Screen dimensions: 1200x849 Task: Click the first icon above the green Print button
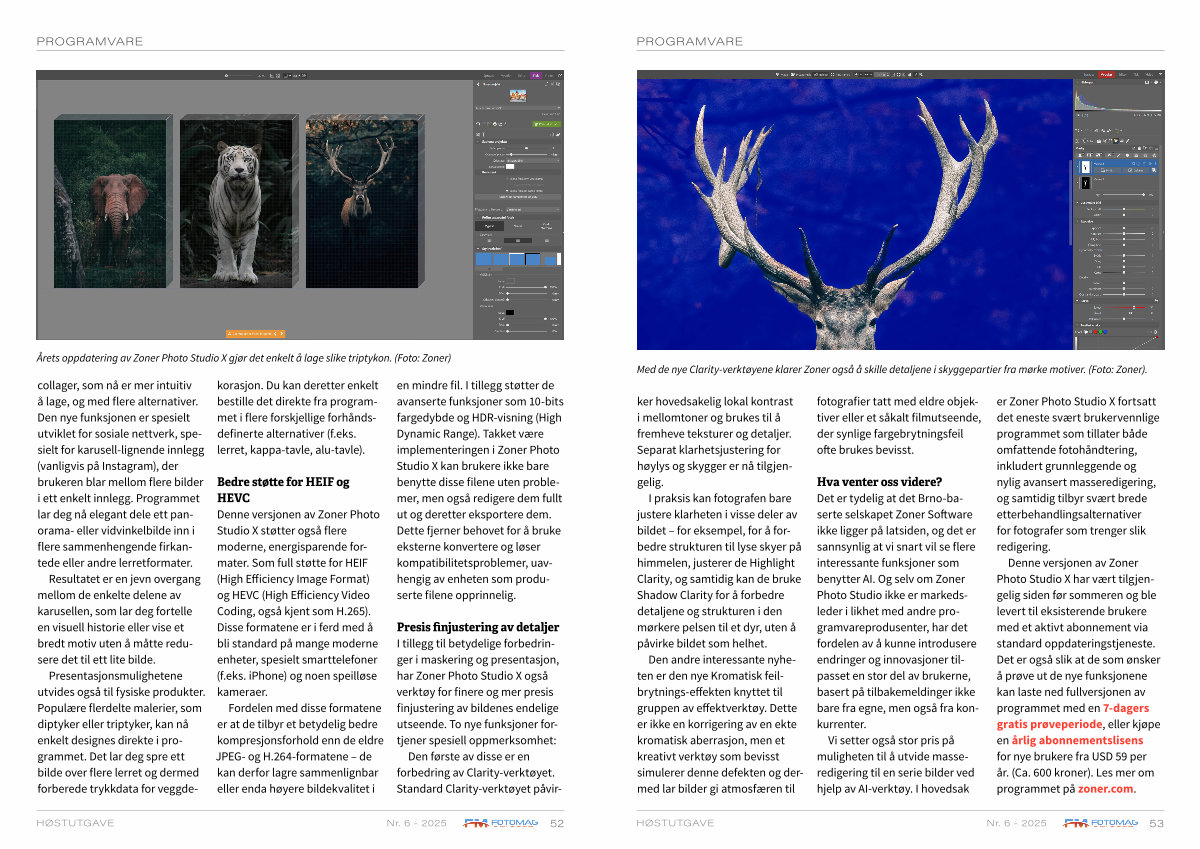click(480, 123)
